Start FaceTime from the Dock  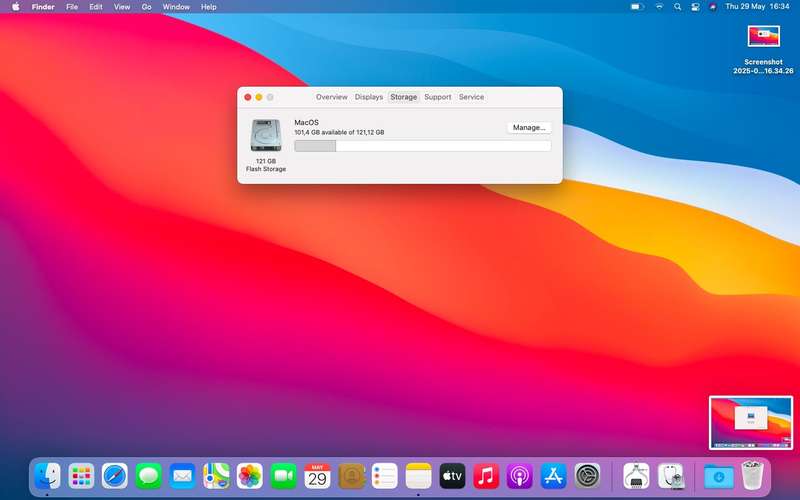[x=283, y=476]
